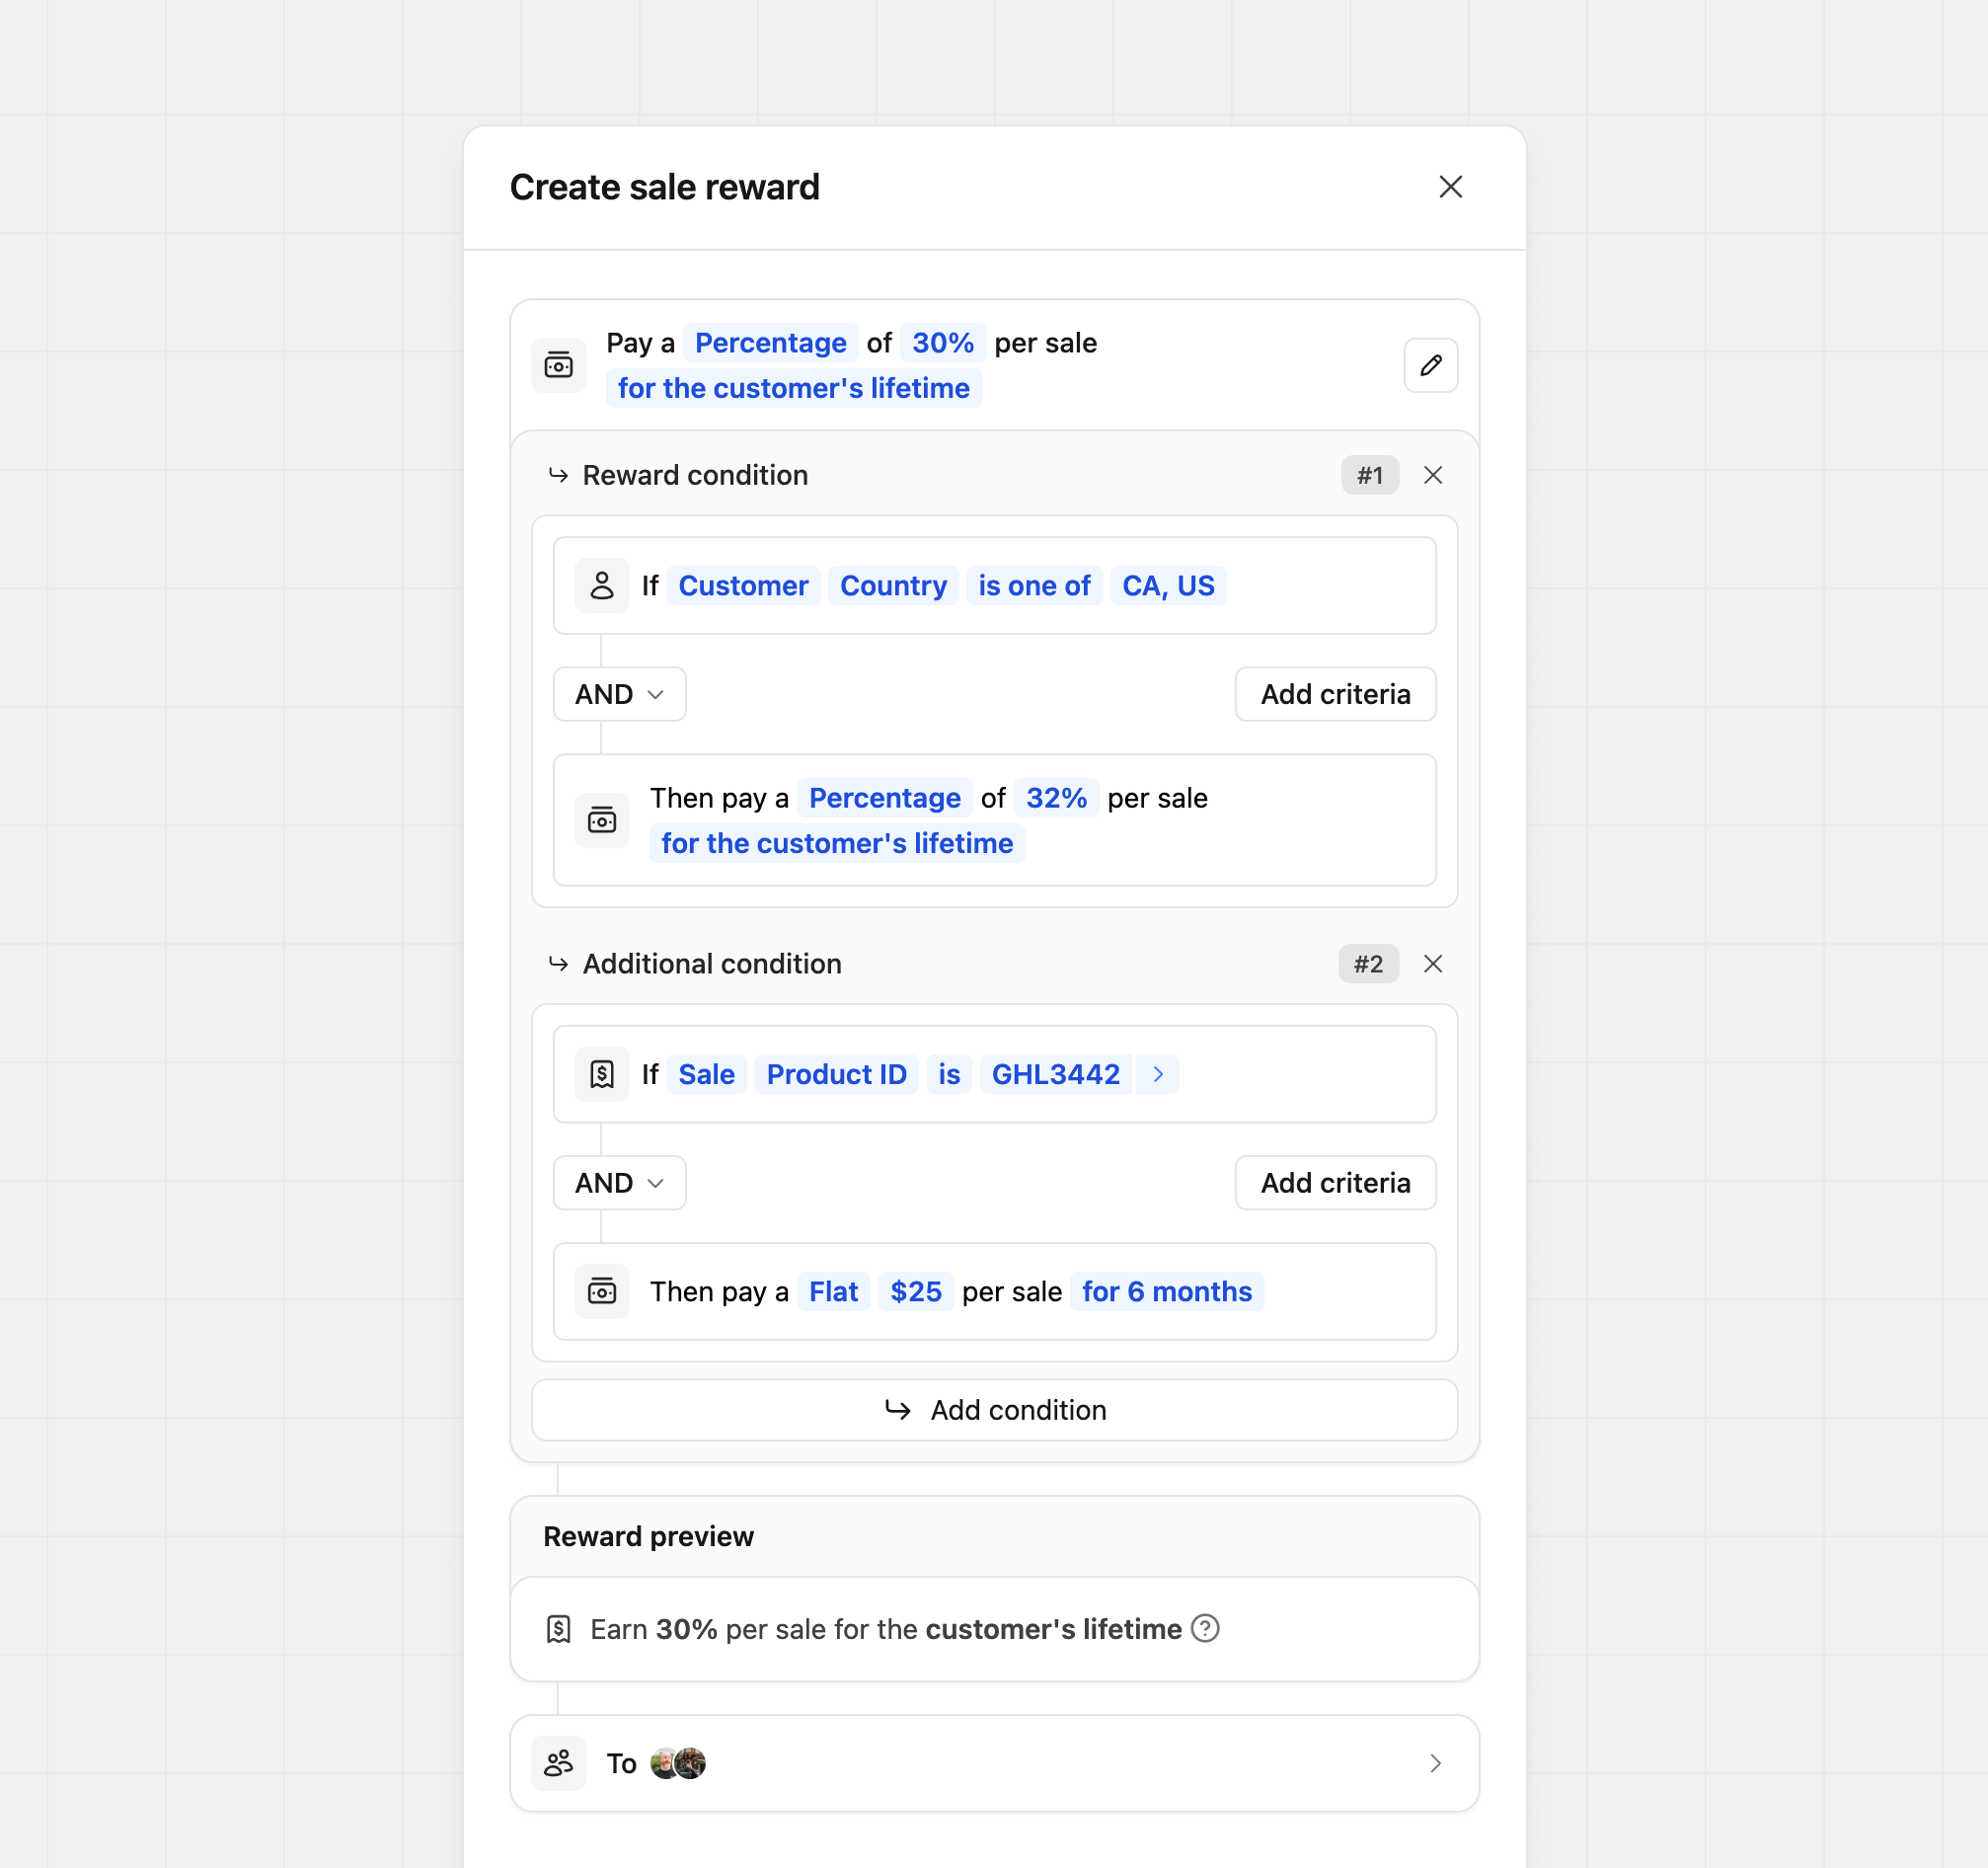Screen dimensions: 1988x1868
Task: Change the payout duration for 6 months
Action: click(x=1166, y=1291)
